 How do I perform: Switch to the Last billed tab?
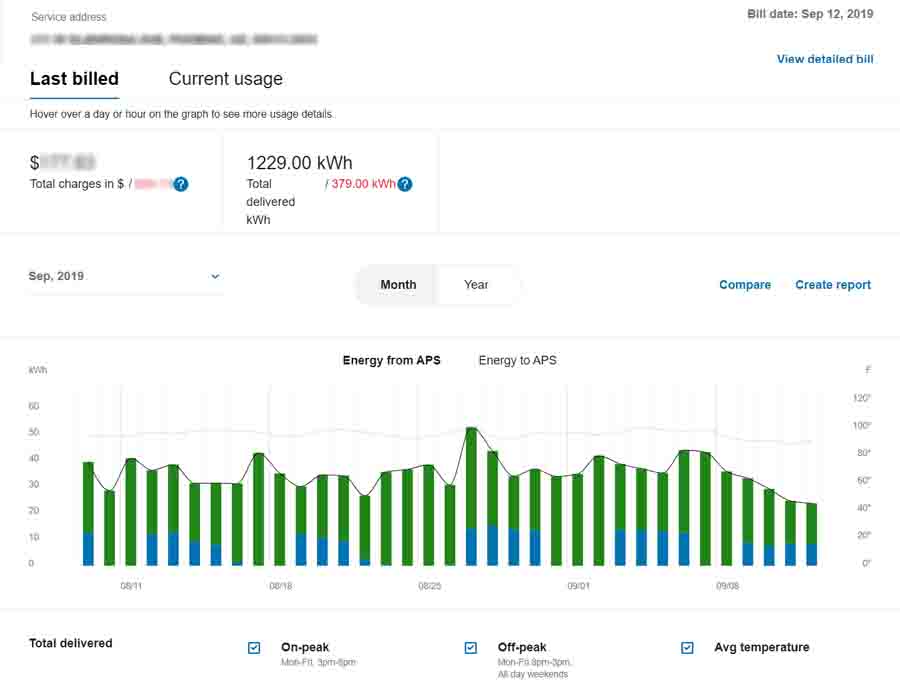[75, 79]
